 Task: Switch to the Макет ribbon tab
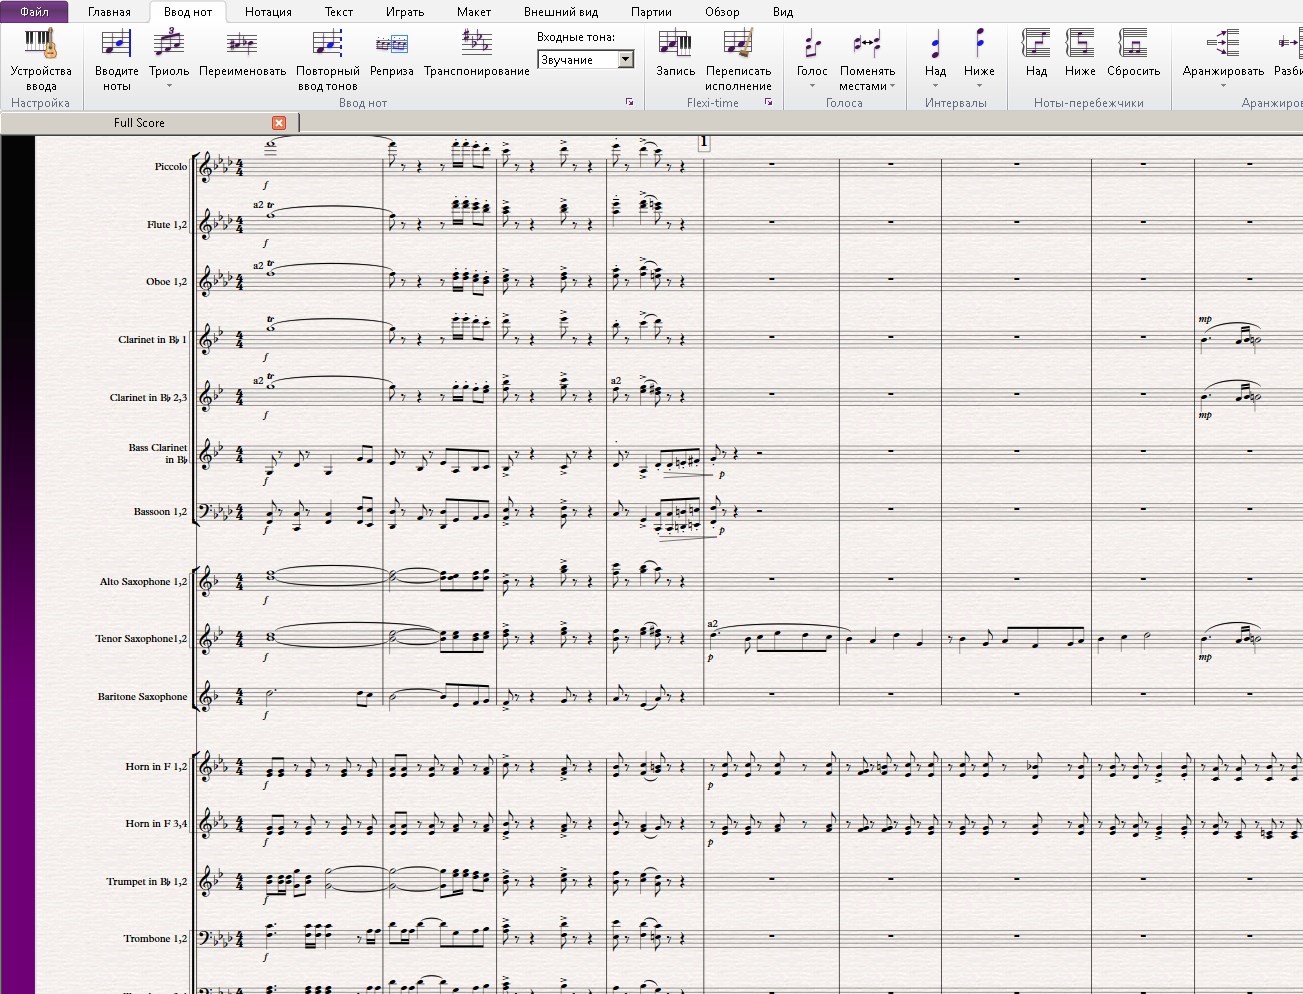tap(474, 12)
